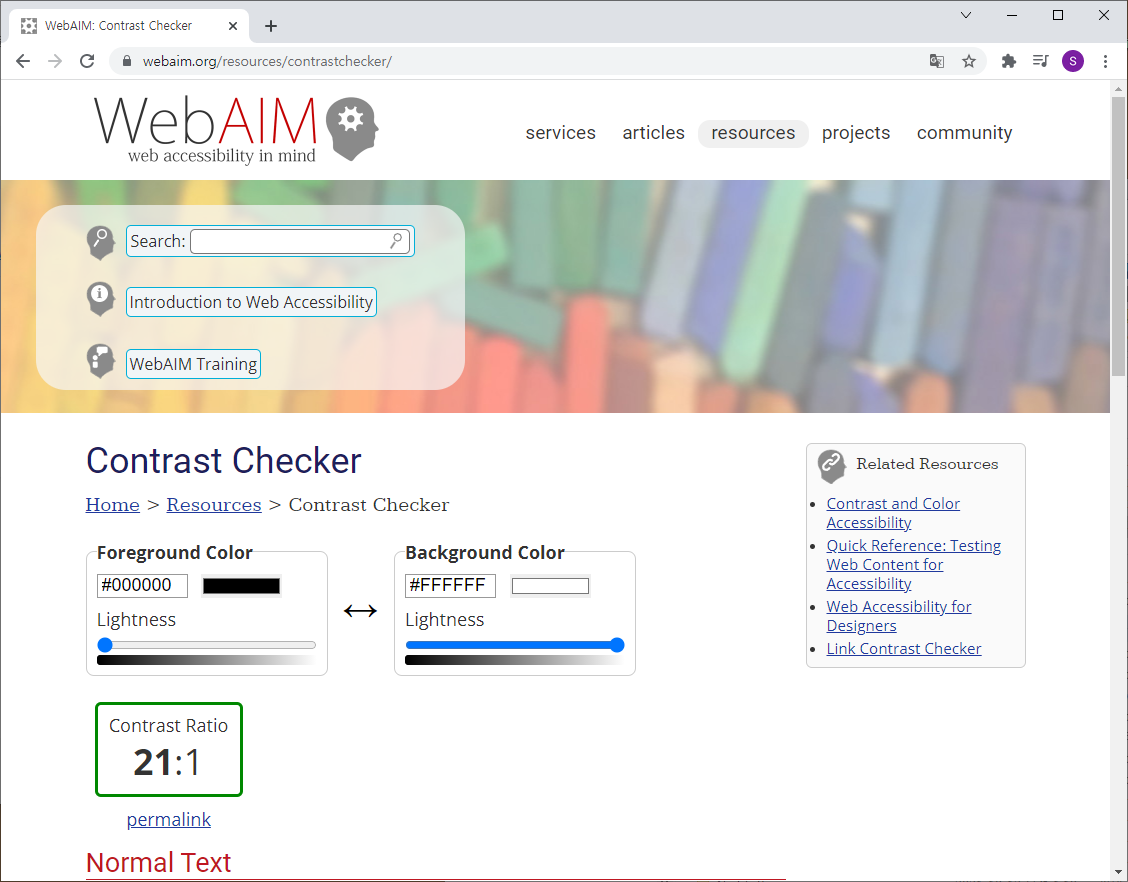Viewport: 1128px width, 882px height.
Task: Click the white background color swatch
Action: (550, 586)
